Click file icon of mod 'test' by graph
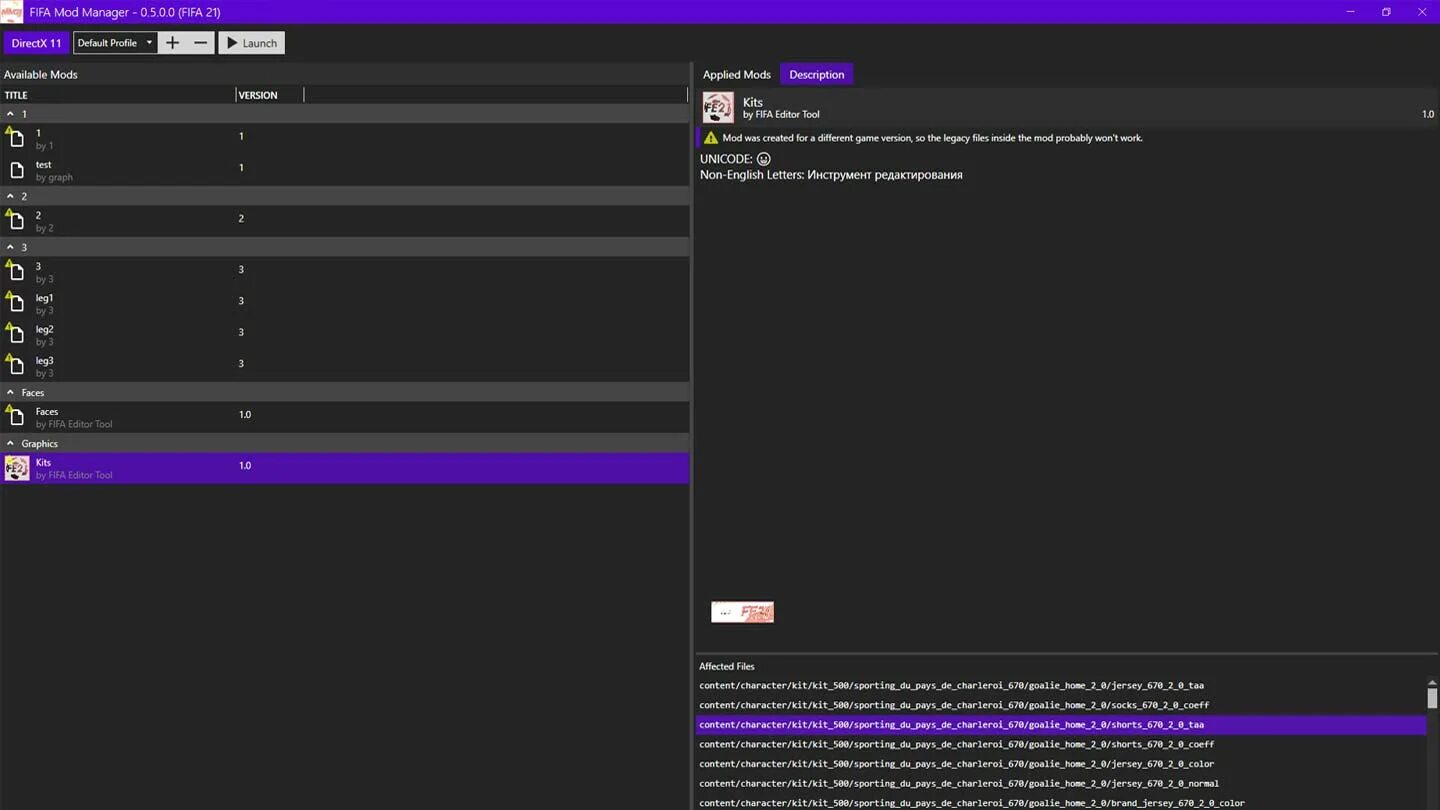This screenshot has height=810, width=1440. [16, 170]
